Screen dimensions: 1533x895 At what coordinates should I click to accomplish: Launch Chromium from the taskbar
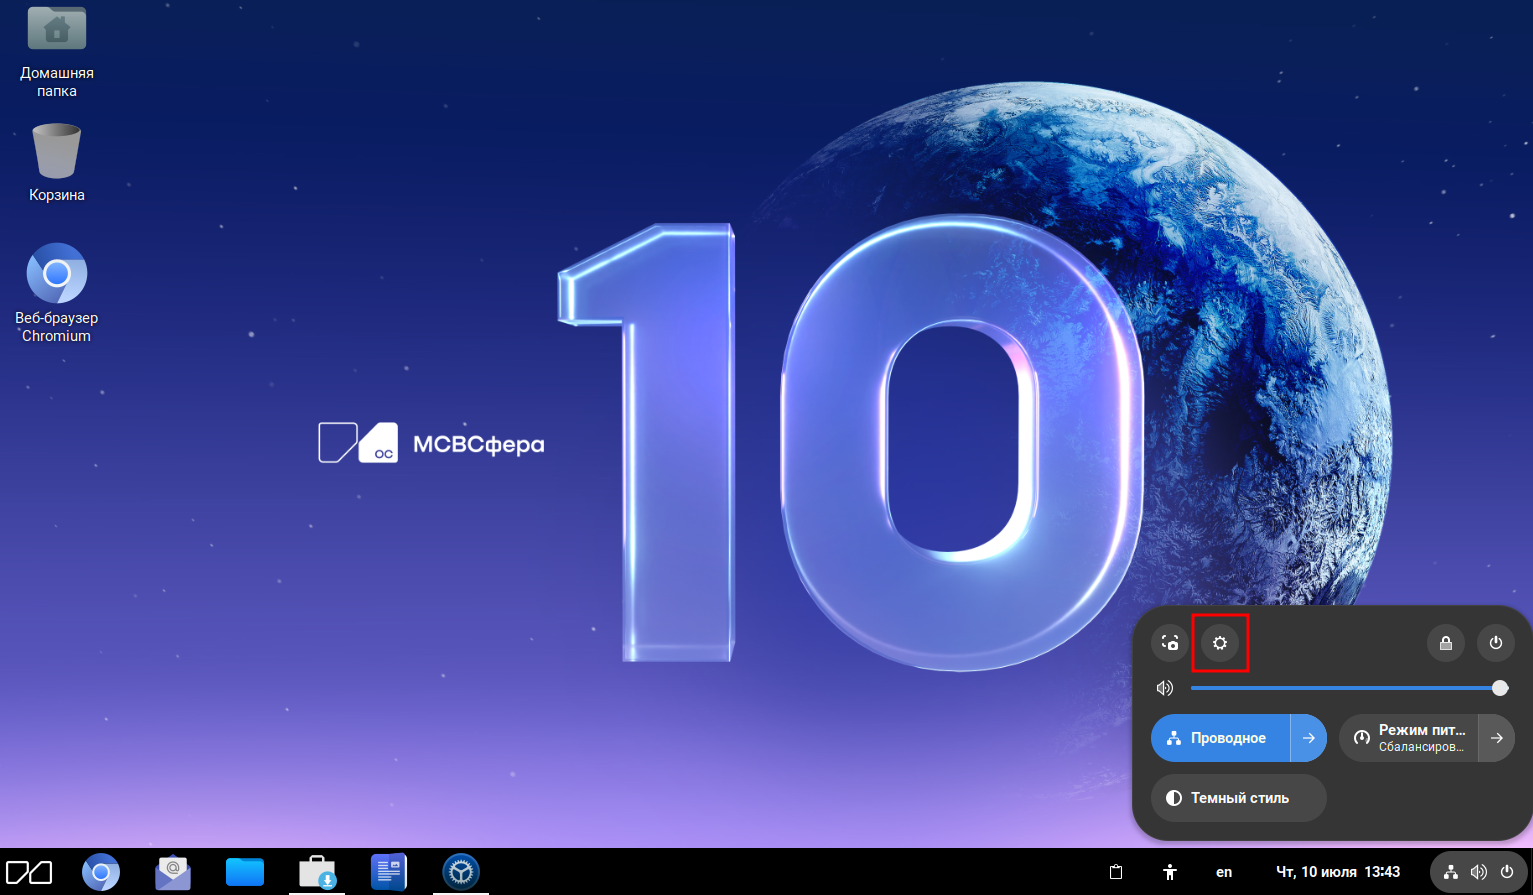click(x=100, y=872)
